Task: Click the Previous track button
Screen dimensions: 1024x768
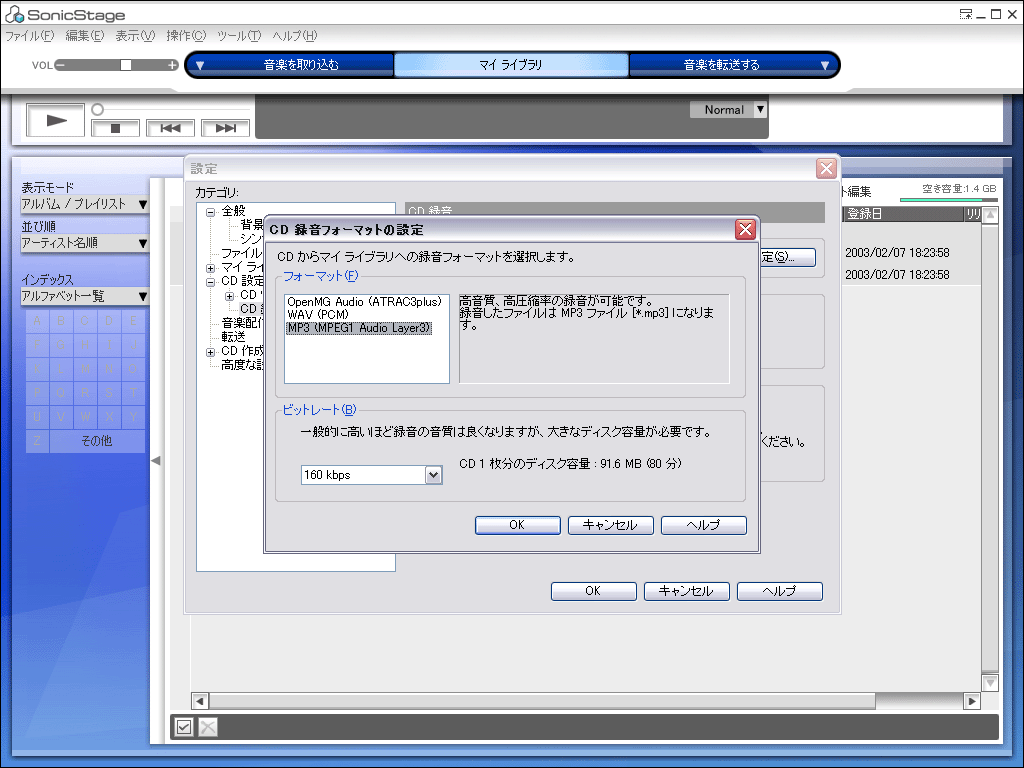Action: (x=170, y=128)
